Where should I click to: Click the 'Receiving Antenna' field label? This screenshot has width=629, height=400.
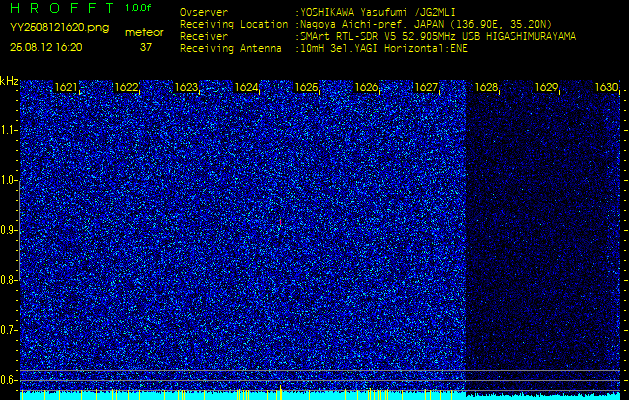tap(231, 49)
